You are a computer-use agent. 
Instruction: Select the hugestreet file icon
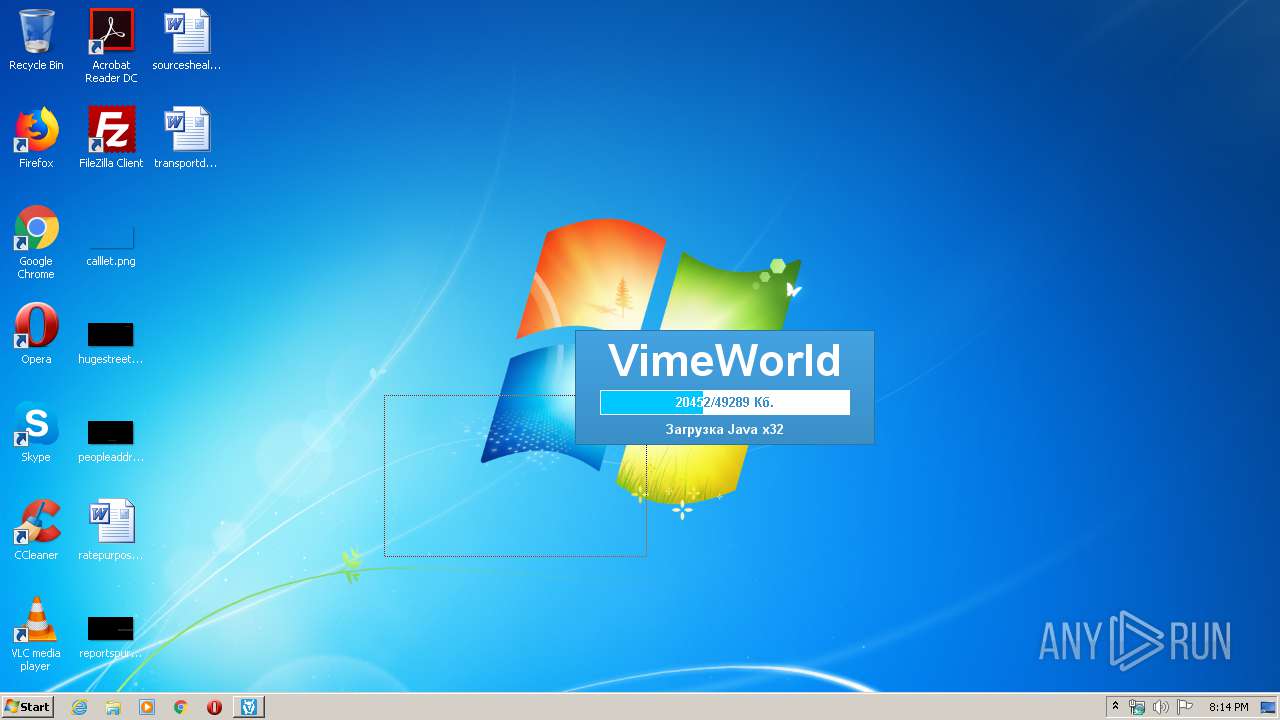[x=111, y=342]
